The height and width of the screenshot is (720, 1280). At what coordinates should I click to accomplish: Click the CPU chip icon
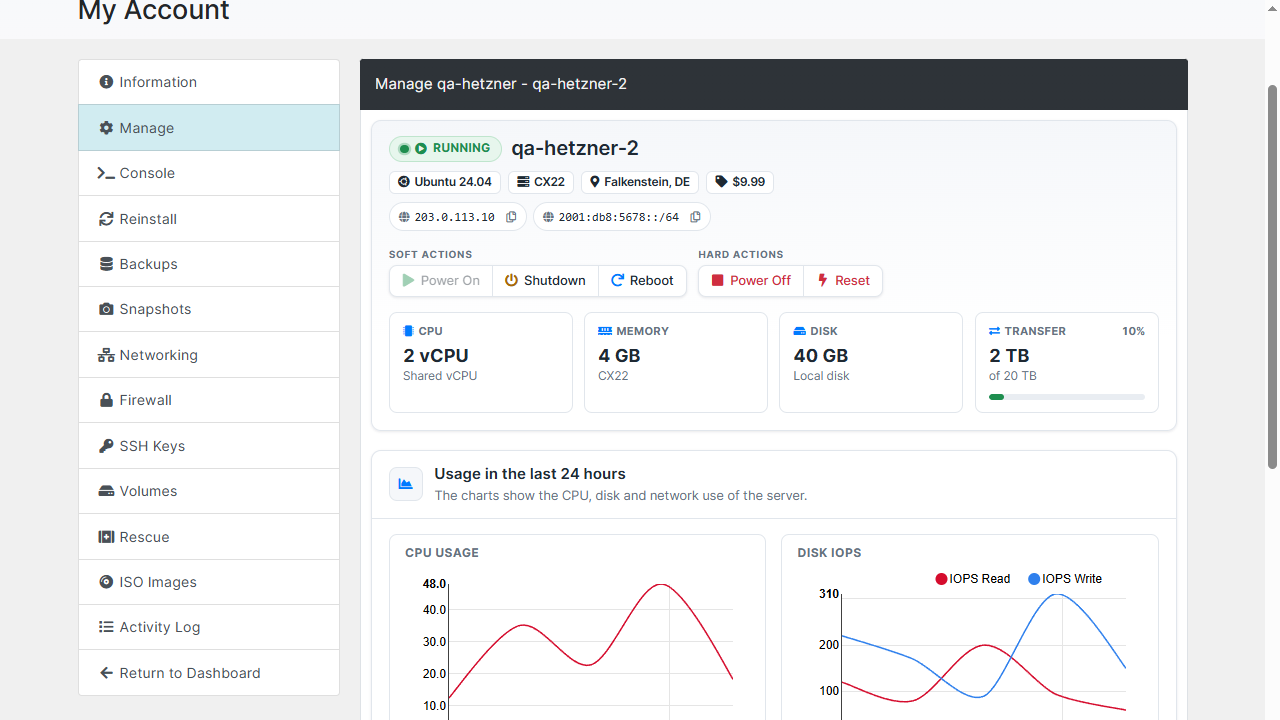coord(408,331)
